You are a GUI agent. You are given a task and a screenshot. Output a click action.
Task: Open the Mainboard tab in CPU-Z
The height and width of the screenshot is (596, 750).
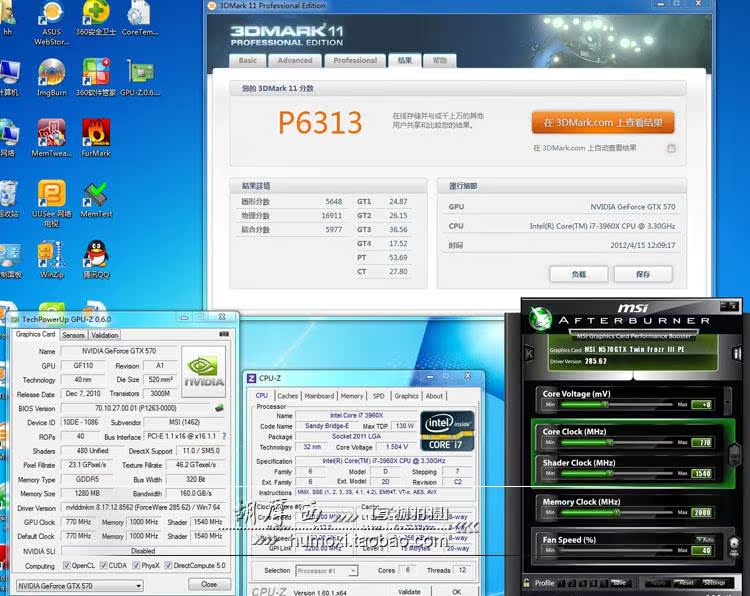319,396
